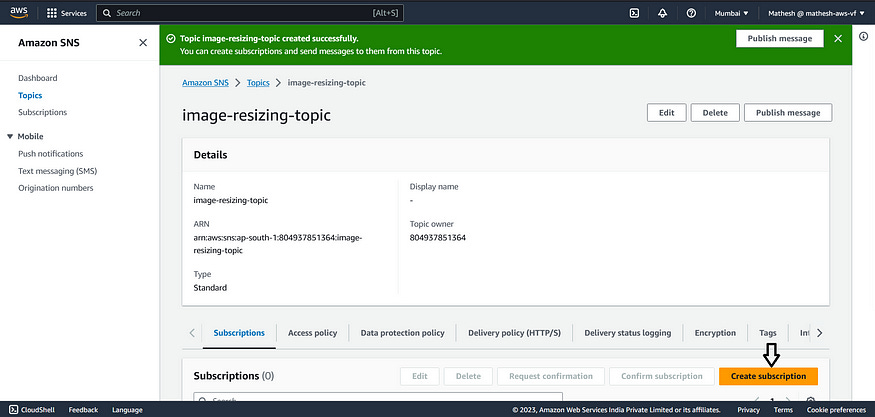Open Subscriptions in the sidebar
Image resolution: width=875 pixels, height=417 pixels.
click(42, 112)
